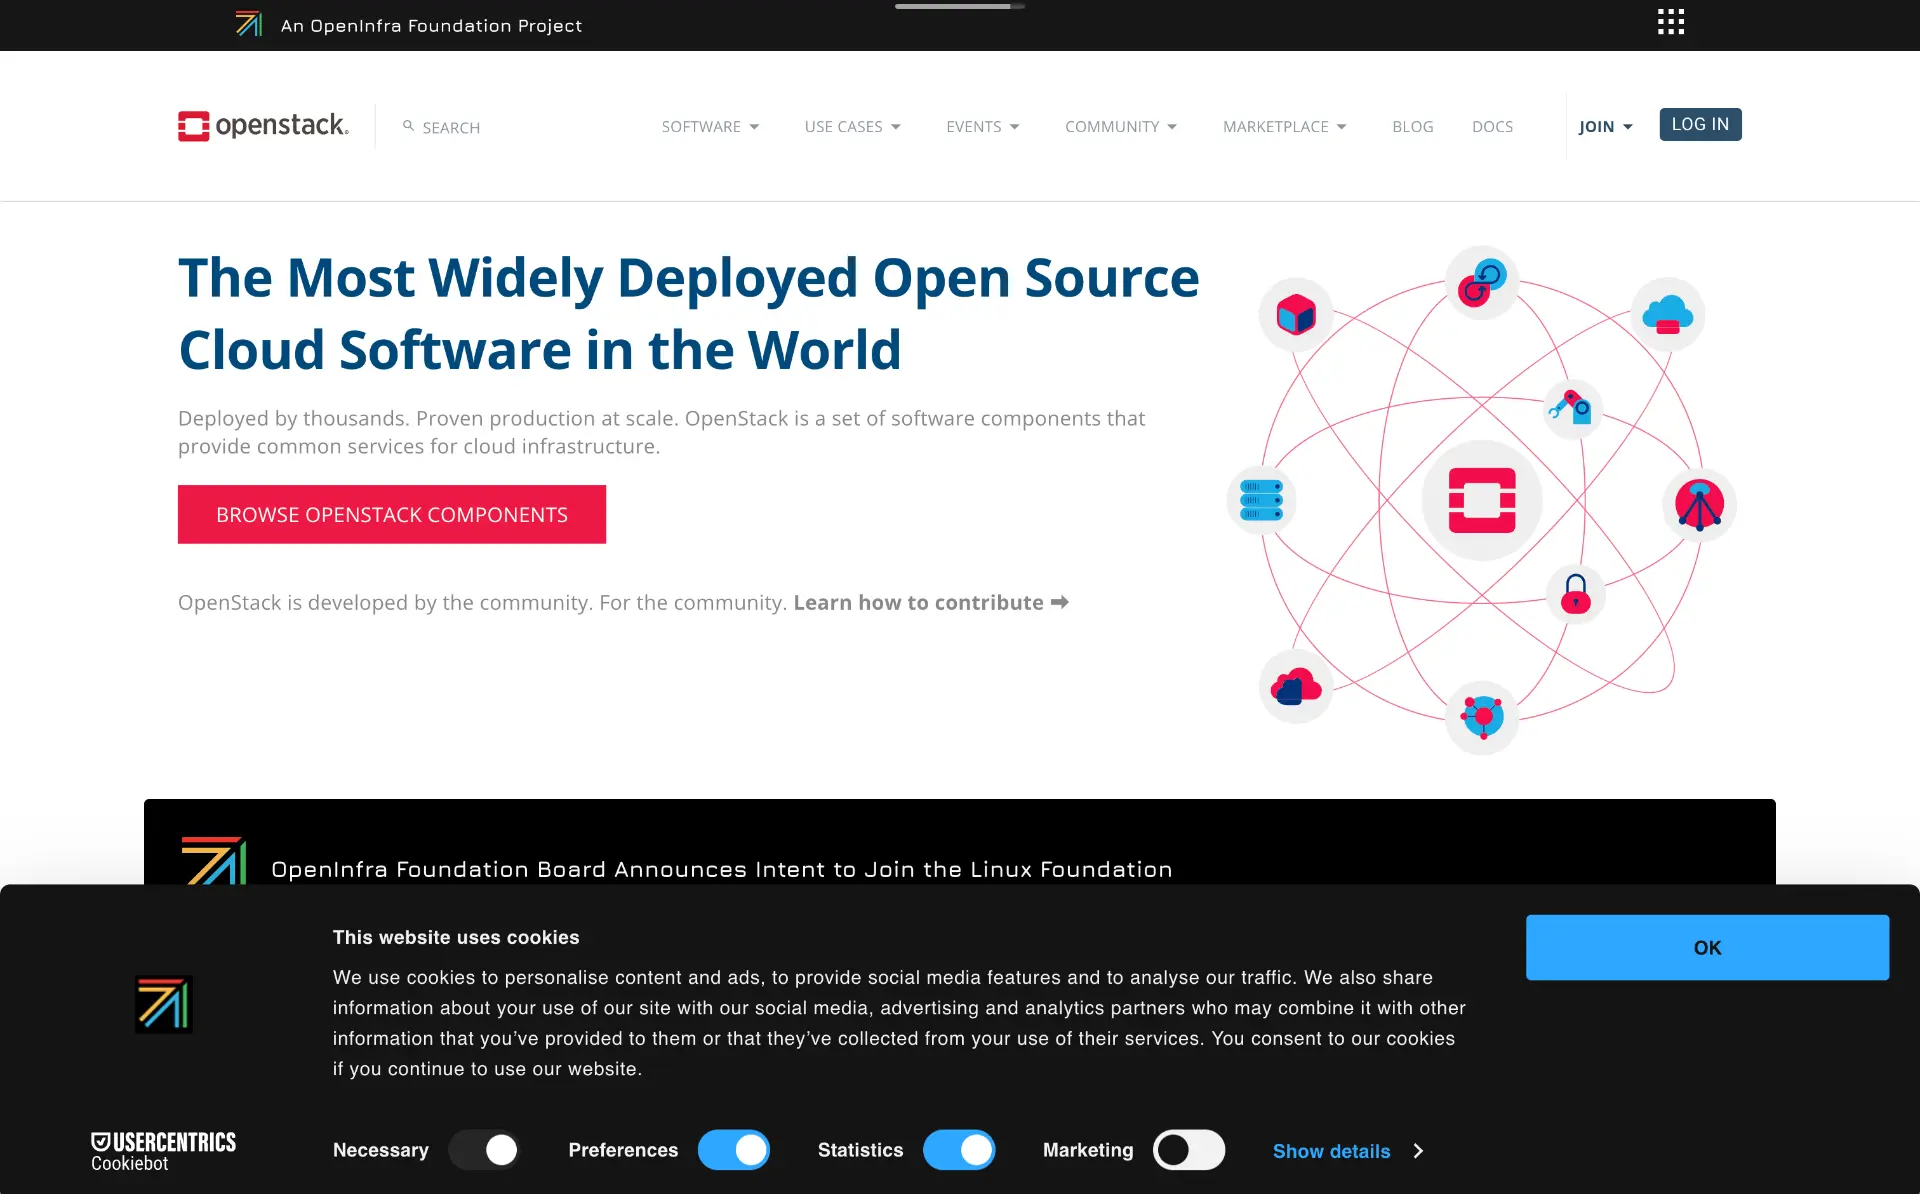Open the apps grid icon top-right
Viewport: 1920px width, 1194px height.
tap(1670, 22)
